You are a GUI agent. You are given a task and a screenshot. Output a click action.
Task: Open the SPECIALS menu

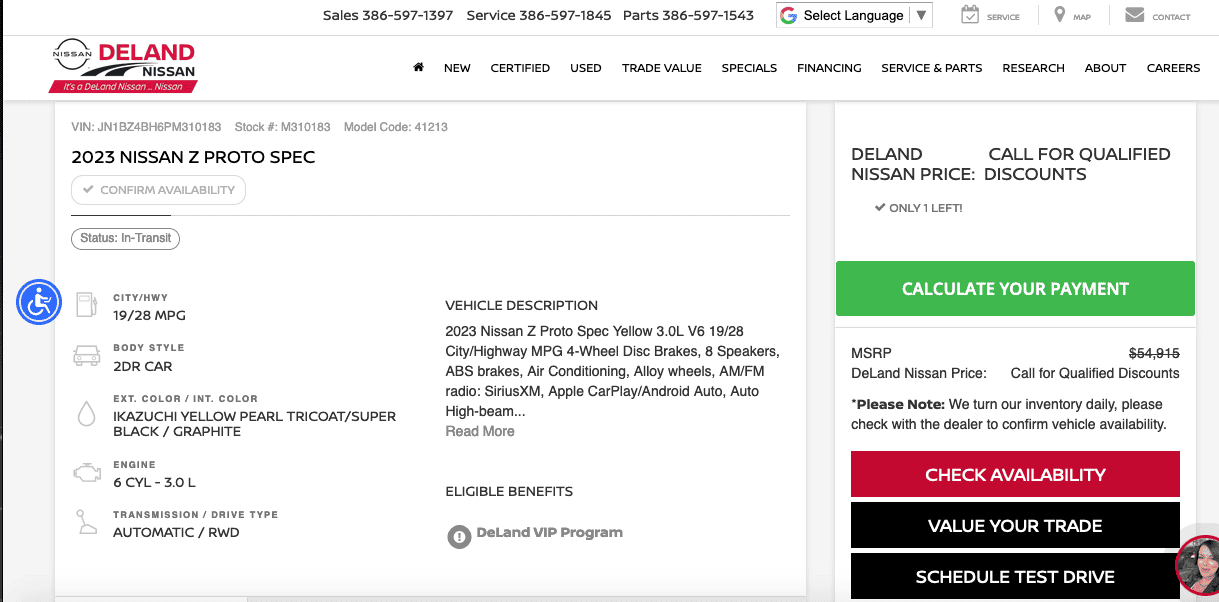tap(749, 68)
